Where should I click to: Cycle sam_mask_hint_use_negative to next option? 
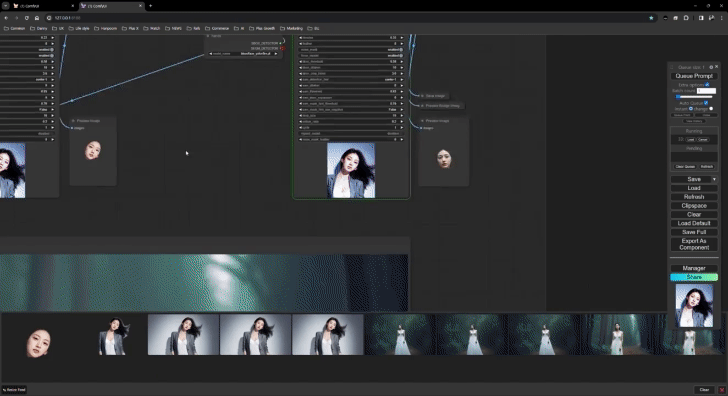click(402, 110)
